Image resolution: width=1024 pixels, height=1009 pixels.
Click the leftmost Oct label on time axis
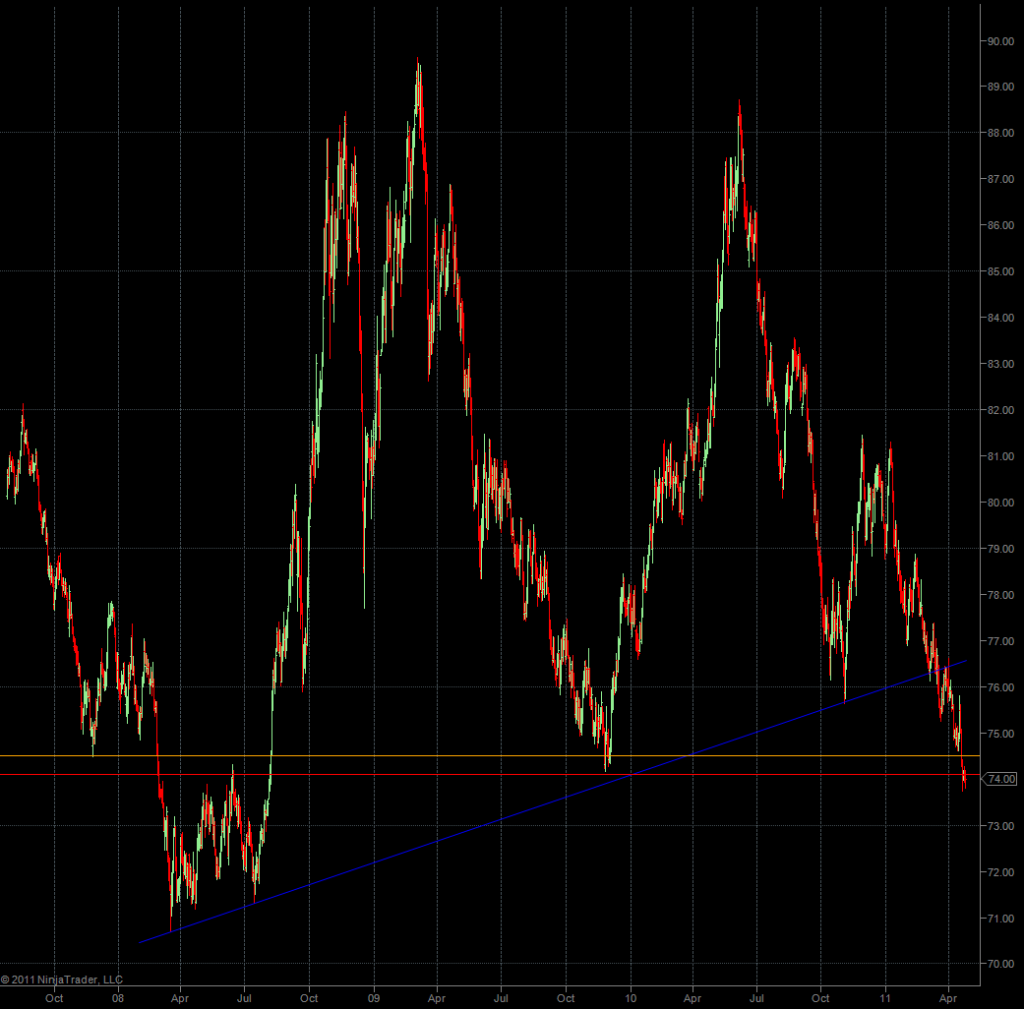[54, 998]
